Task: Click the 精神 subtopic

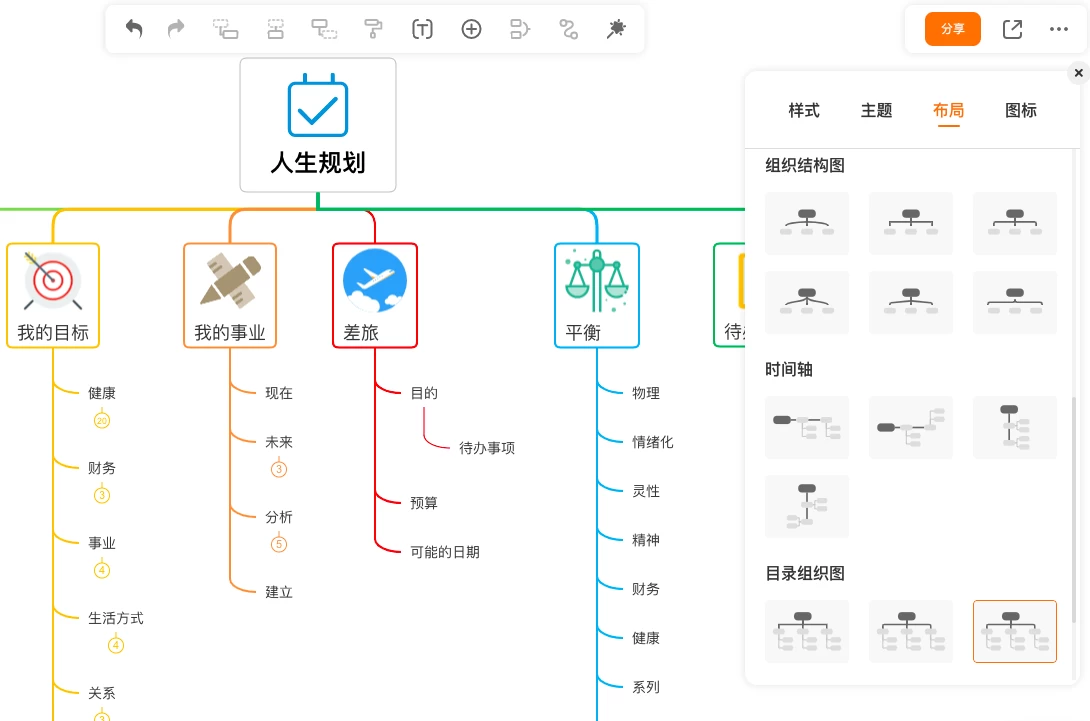Action: [x=646, y=540]
